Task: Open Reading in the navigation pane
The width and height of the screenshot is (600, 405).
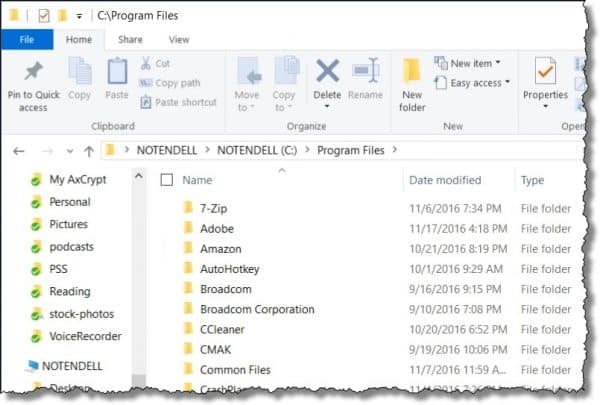Action: [x=70, y=292]
